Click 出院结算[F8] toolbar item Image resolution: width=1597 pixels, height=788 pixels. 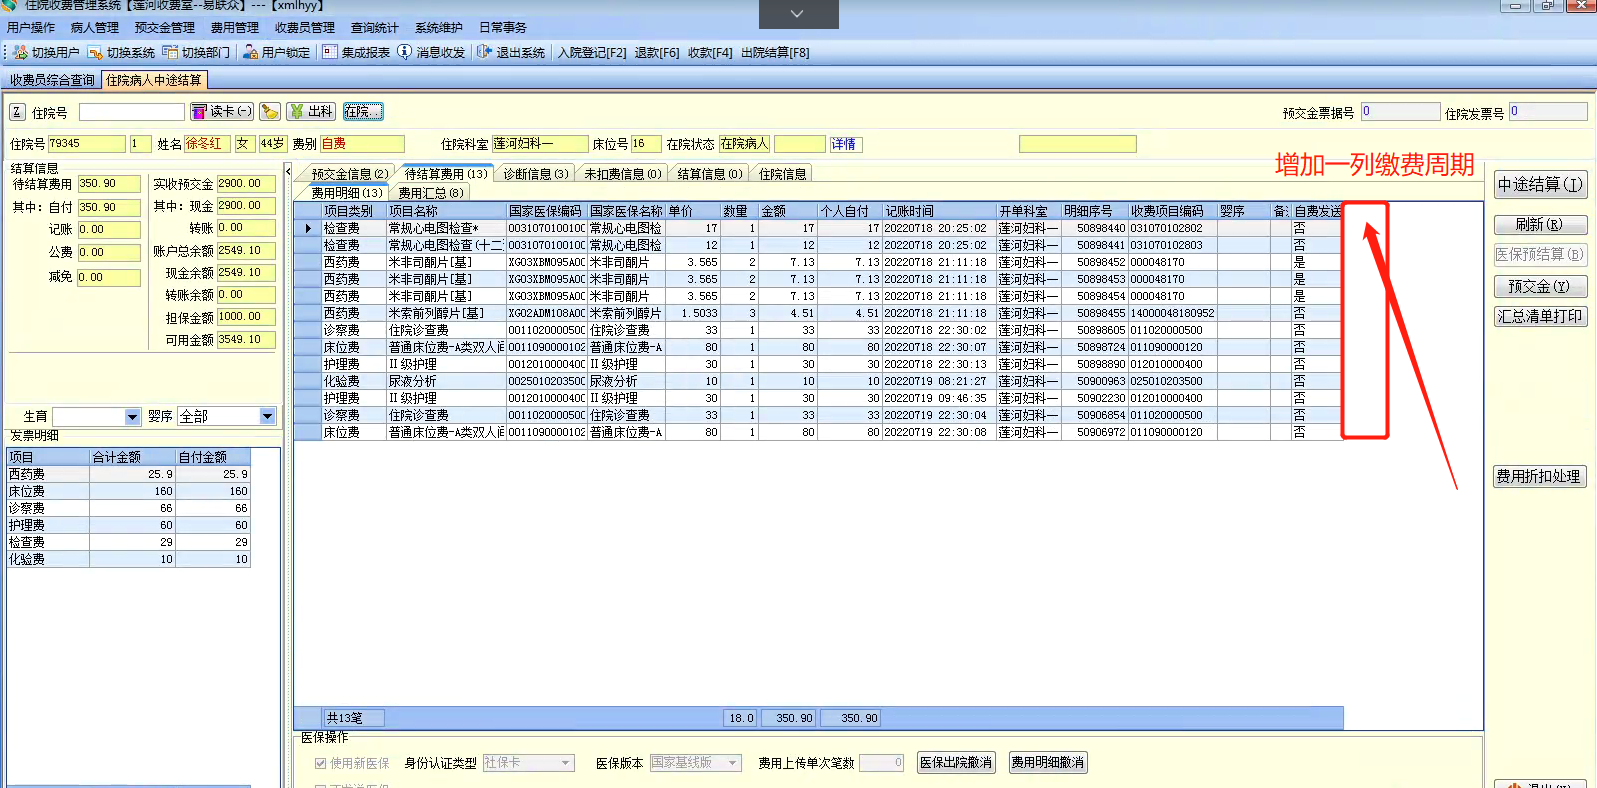775,53
